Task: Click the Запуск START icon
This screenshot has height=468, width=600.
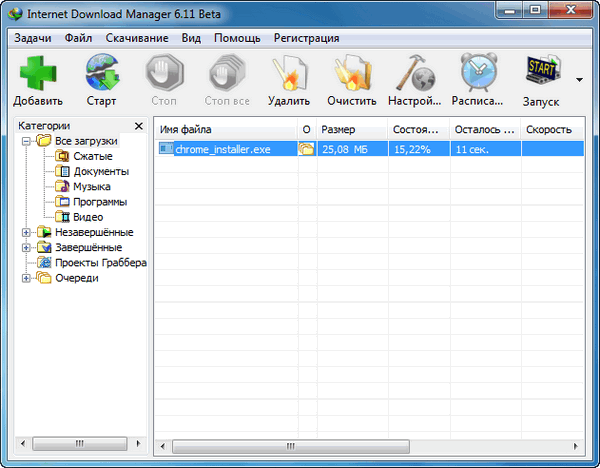Action: (x=540, y=73)
